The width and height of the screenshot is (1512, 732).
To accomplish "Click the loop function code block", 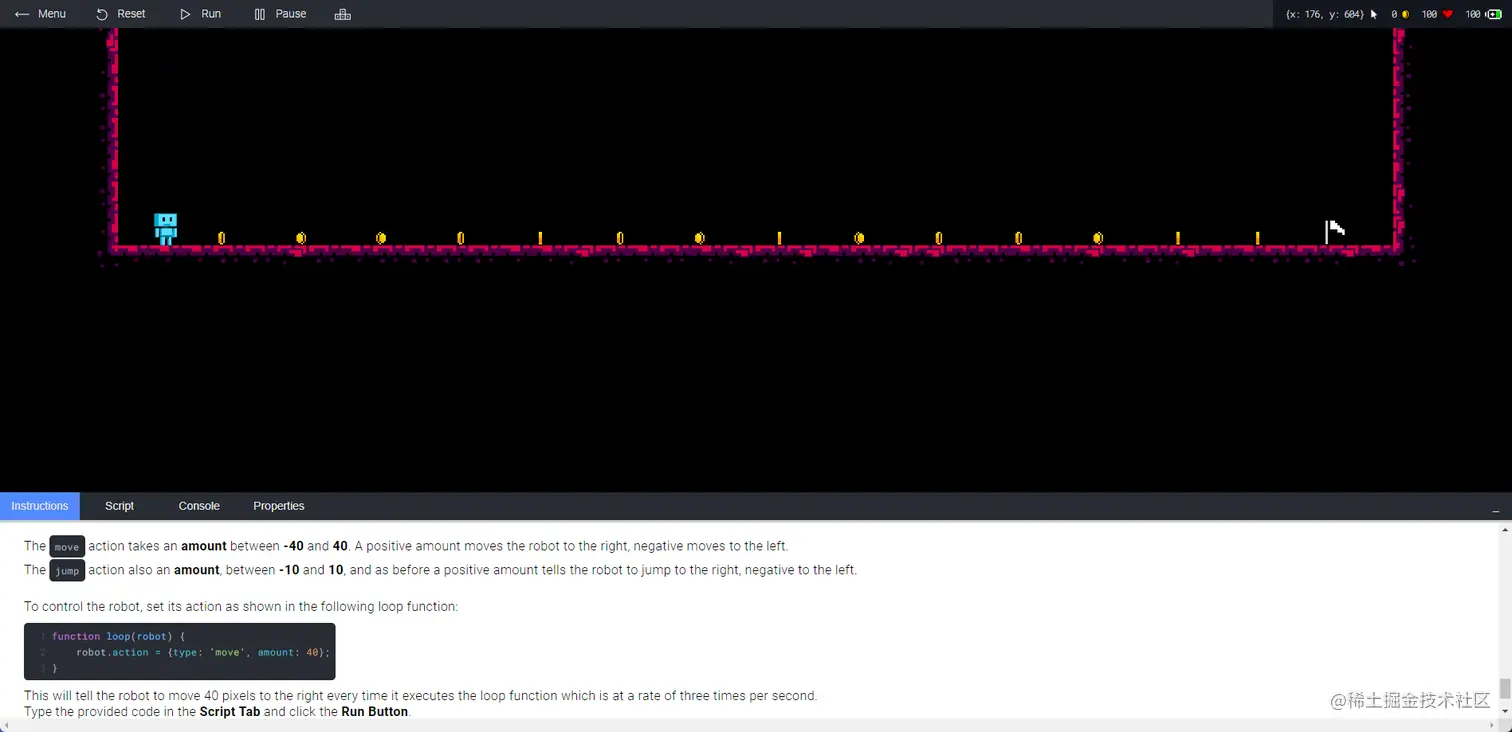I will click(x=180, y=652).
